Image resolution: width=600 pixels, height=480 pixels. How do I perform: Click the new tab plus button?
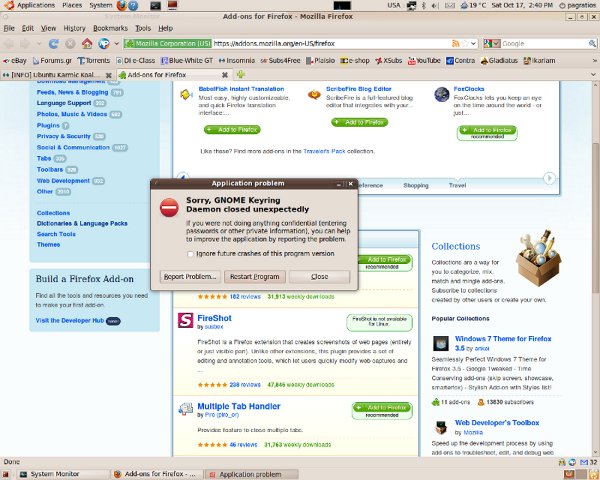(241, 74)
